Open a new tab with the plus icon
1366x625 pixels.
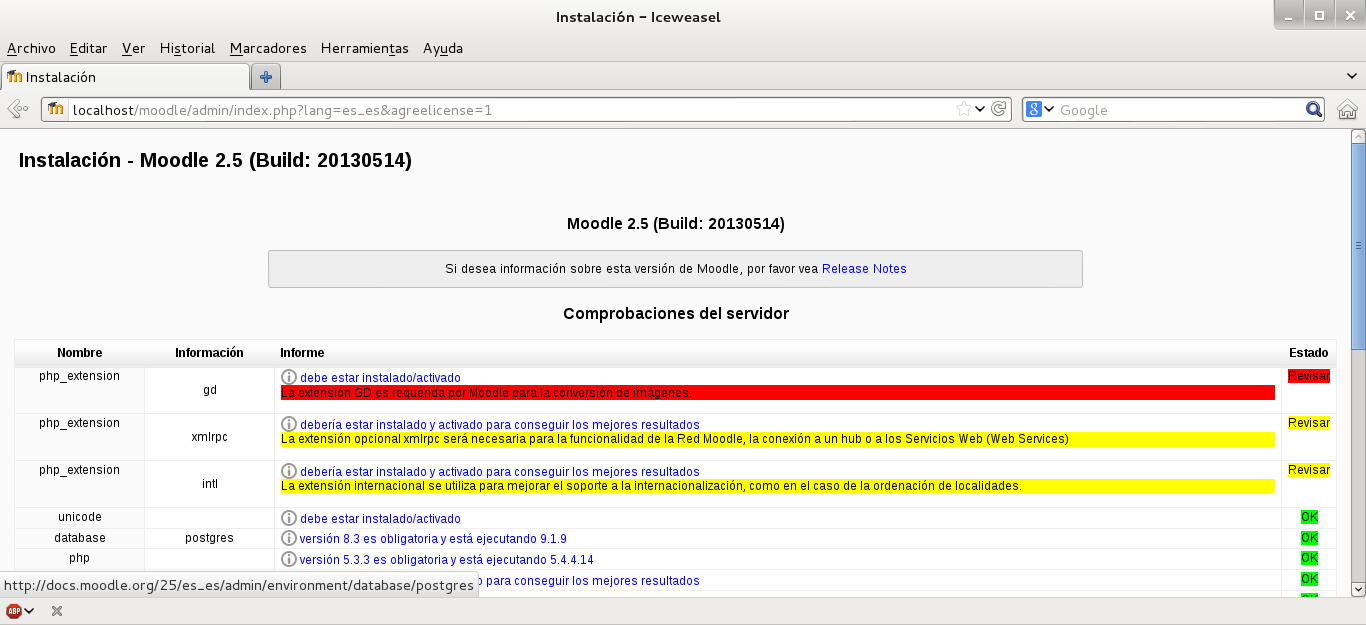[x=264, y=76]
